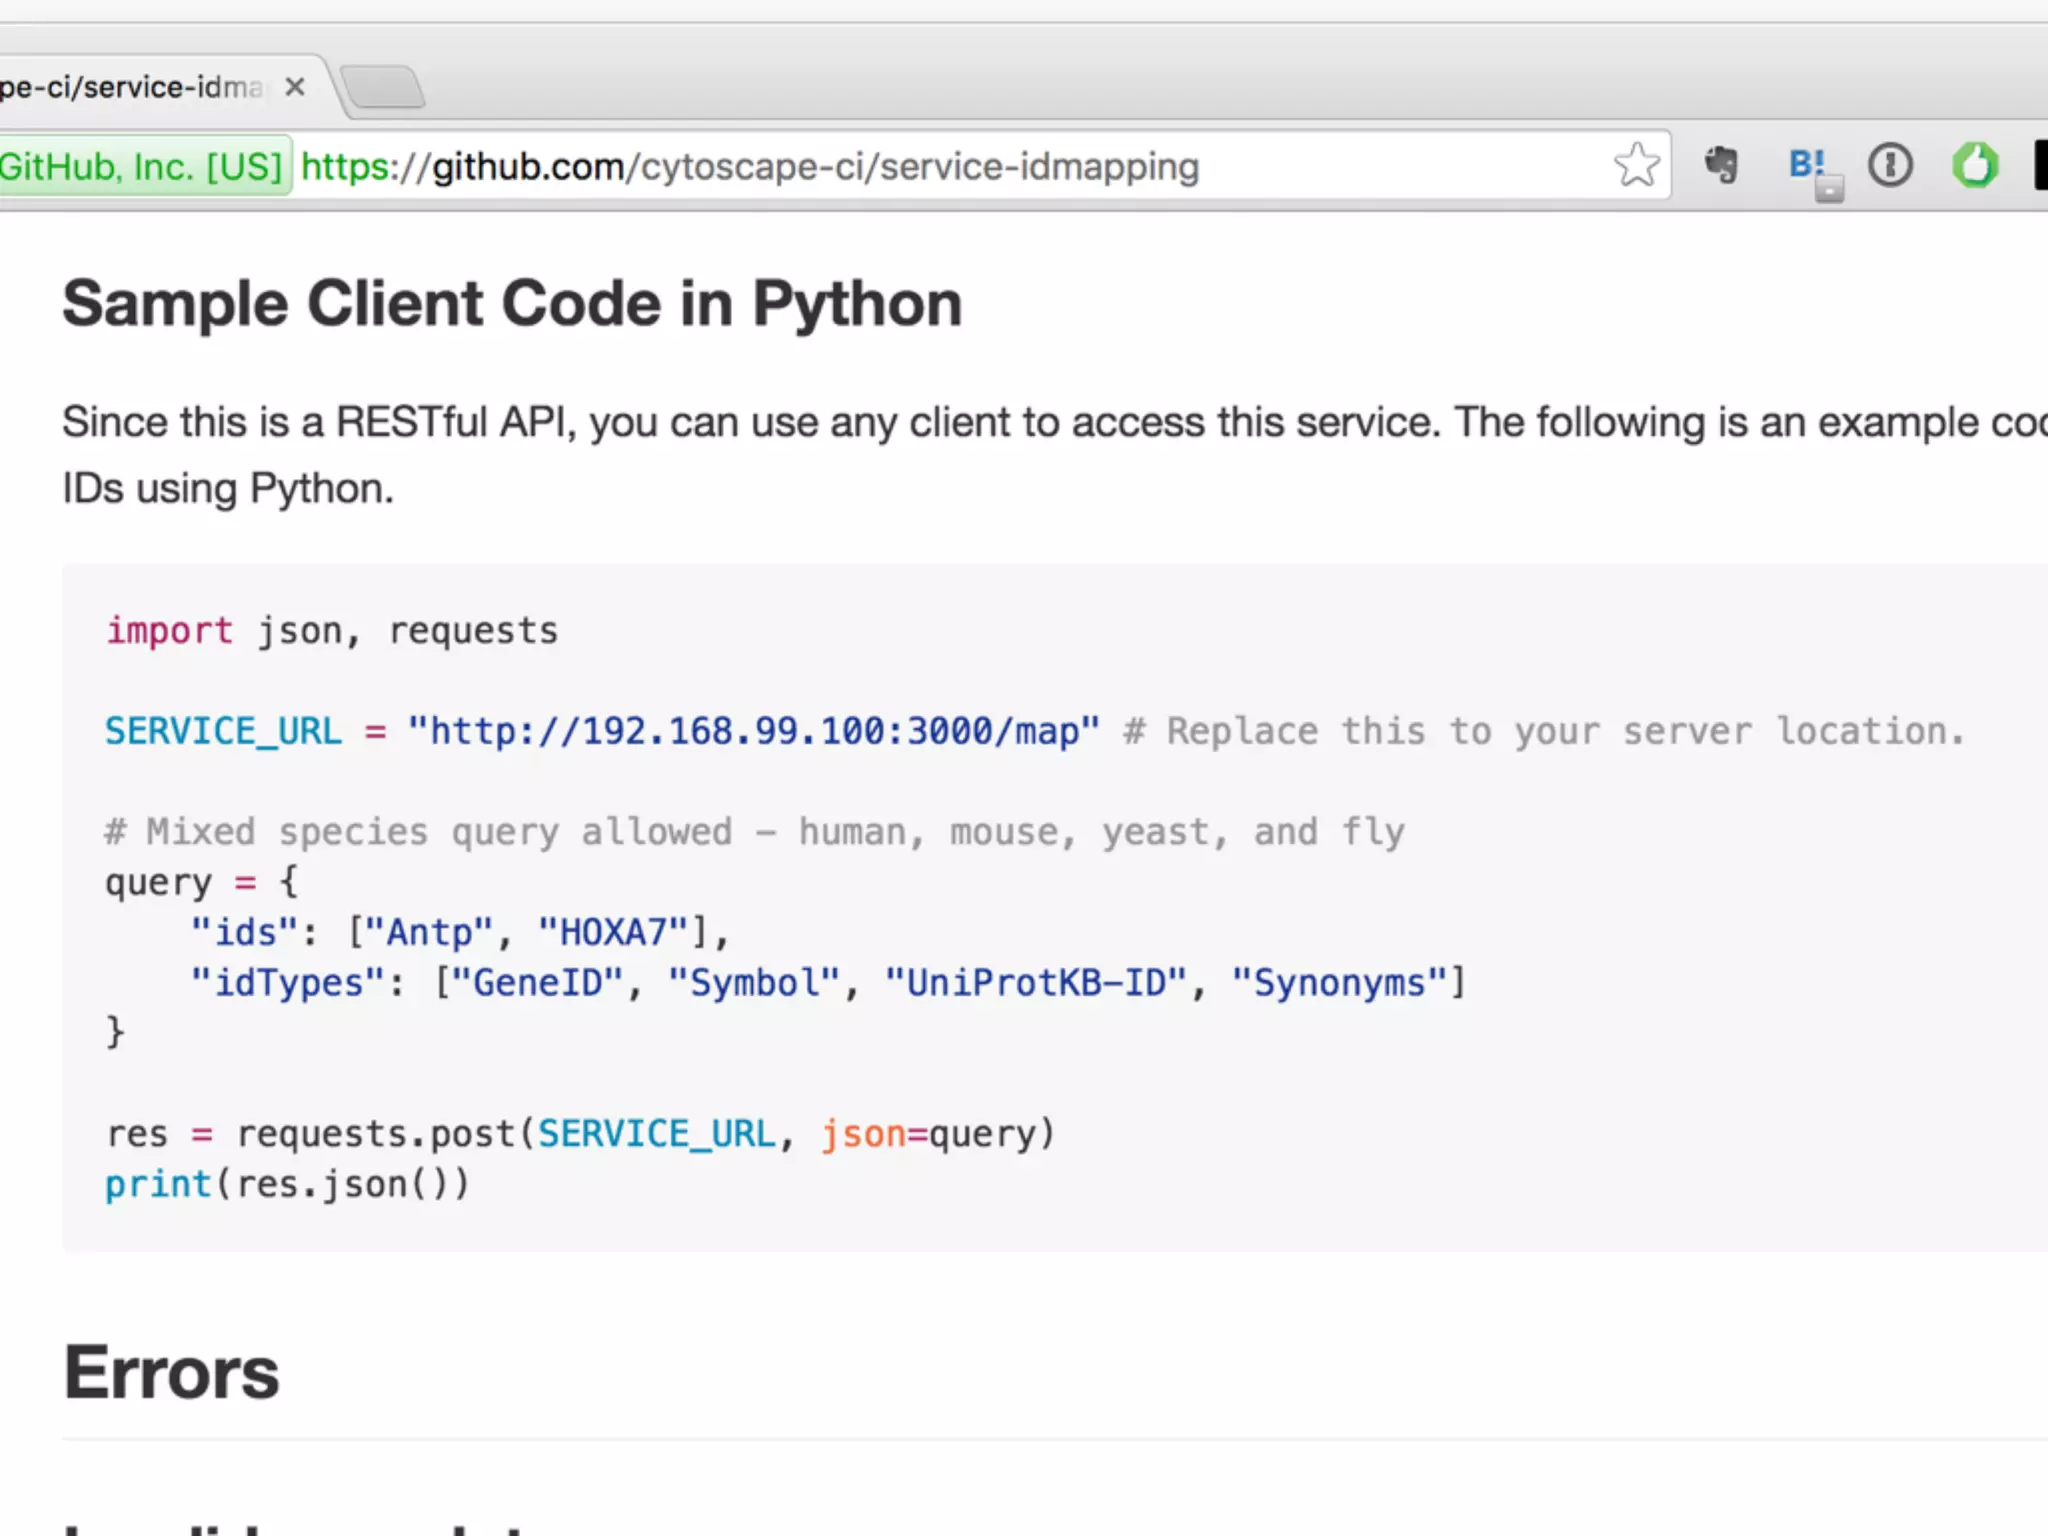Focus the github.com address bar URL
This screenshot has height=1536, width=2048.
[750, 166]
